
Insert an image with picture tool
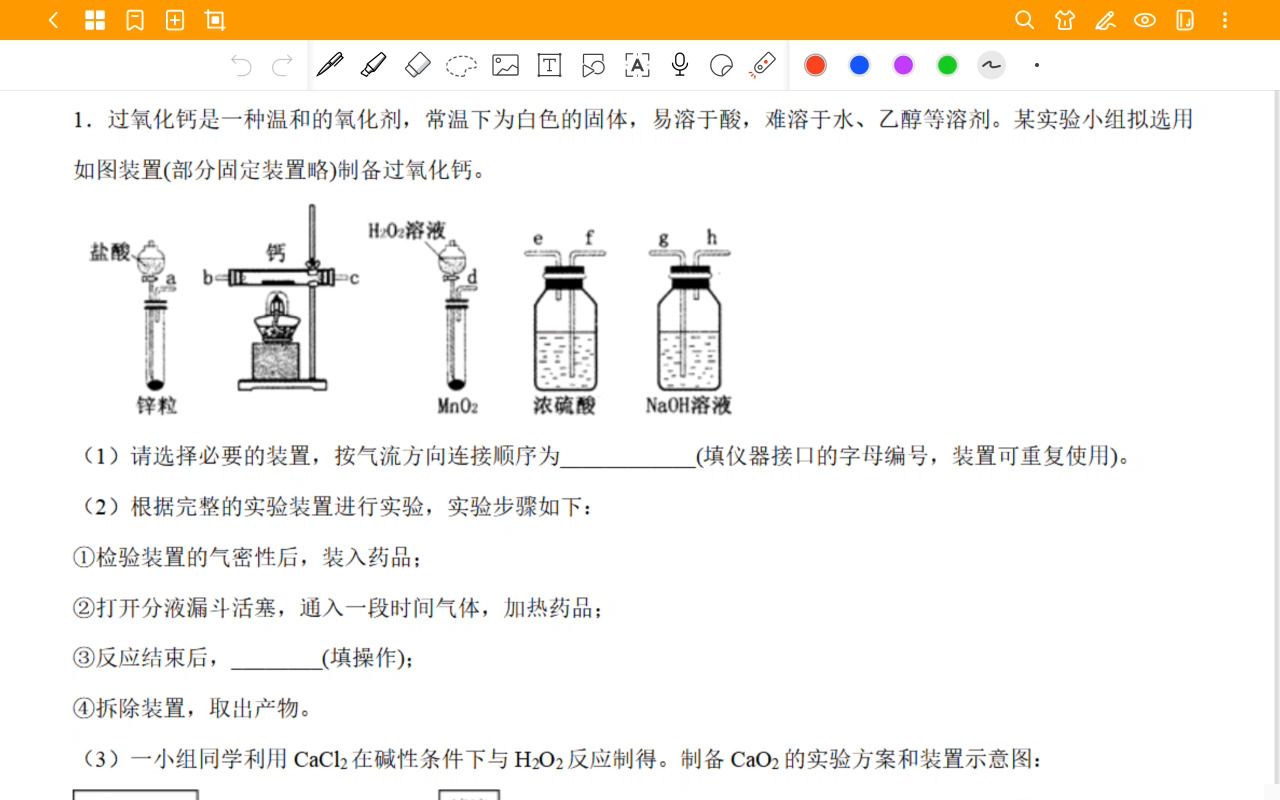[x=505, y=66]
